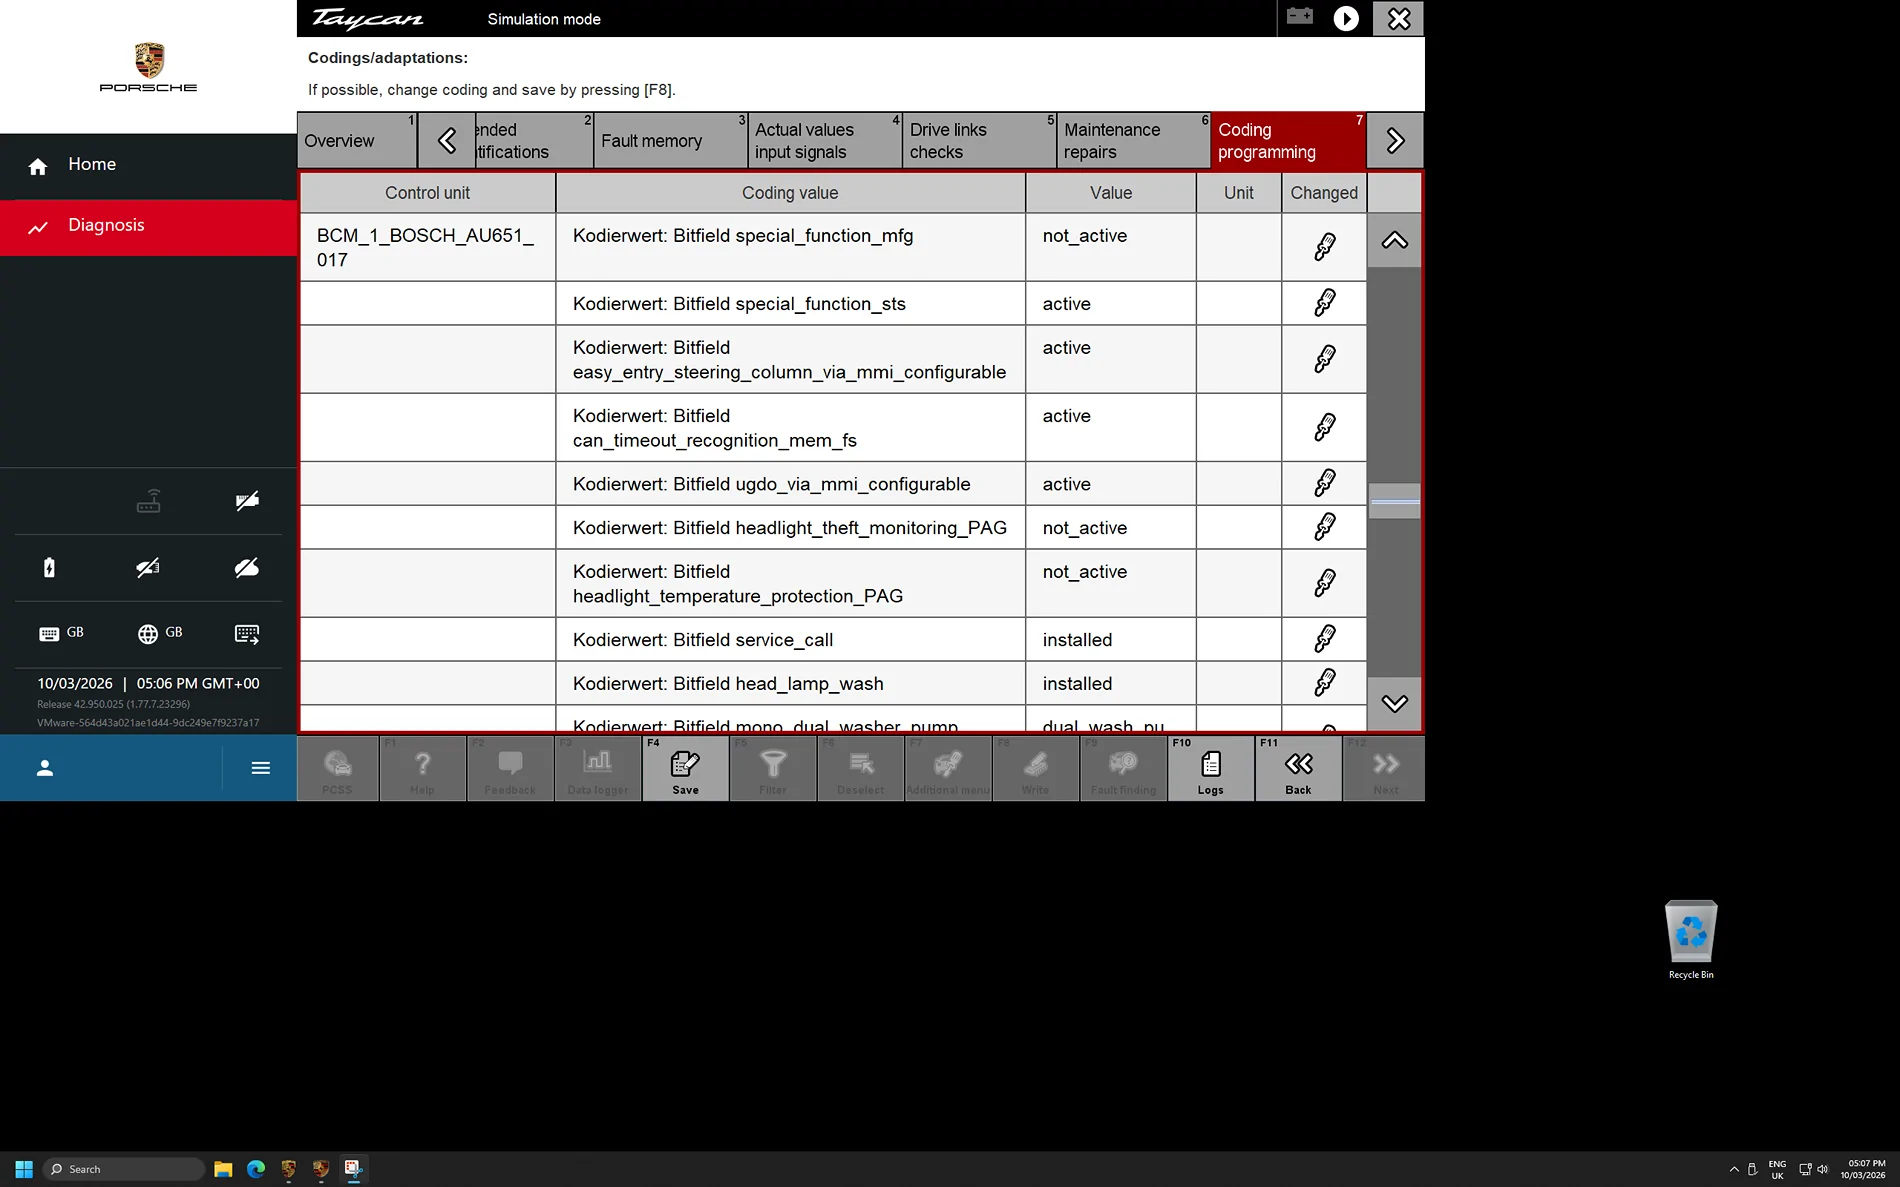Image resolution: width=1900 pixels, height=1187 pixels.
Task: Click the Save (F4) toolbar button
Action: point(685,768)
